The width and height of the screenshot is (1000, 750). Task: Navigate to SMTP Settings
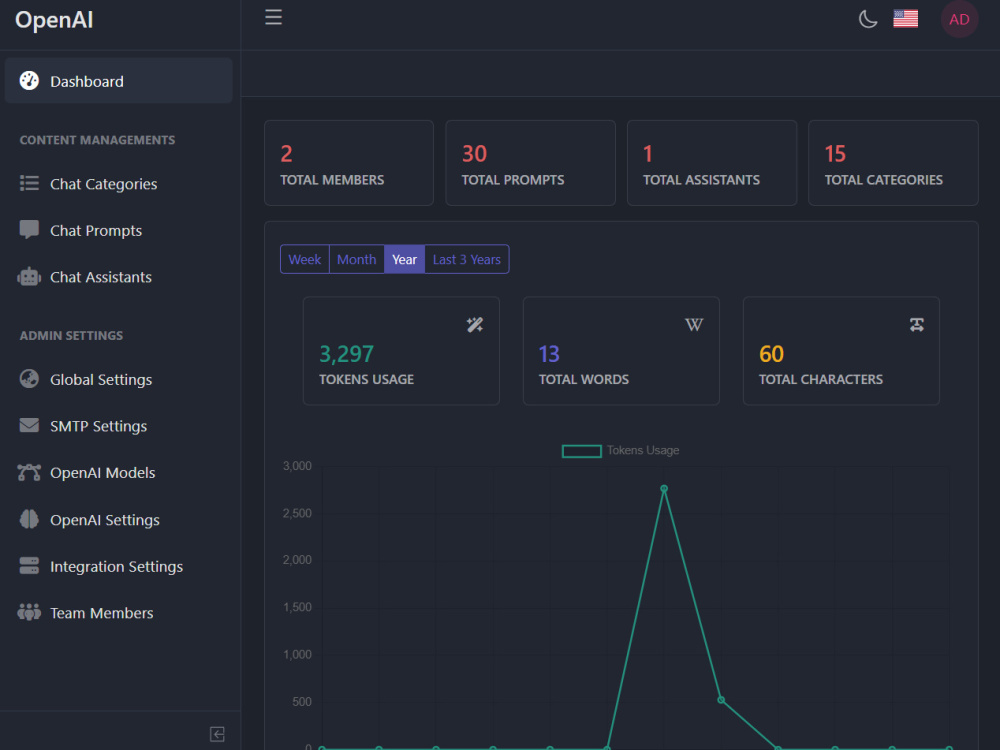point(98,426)
